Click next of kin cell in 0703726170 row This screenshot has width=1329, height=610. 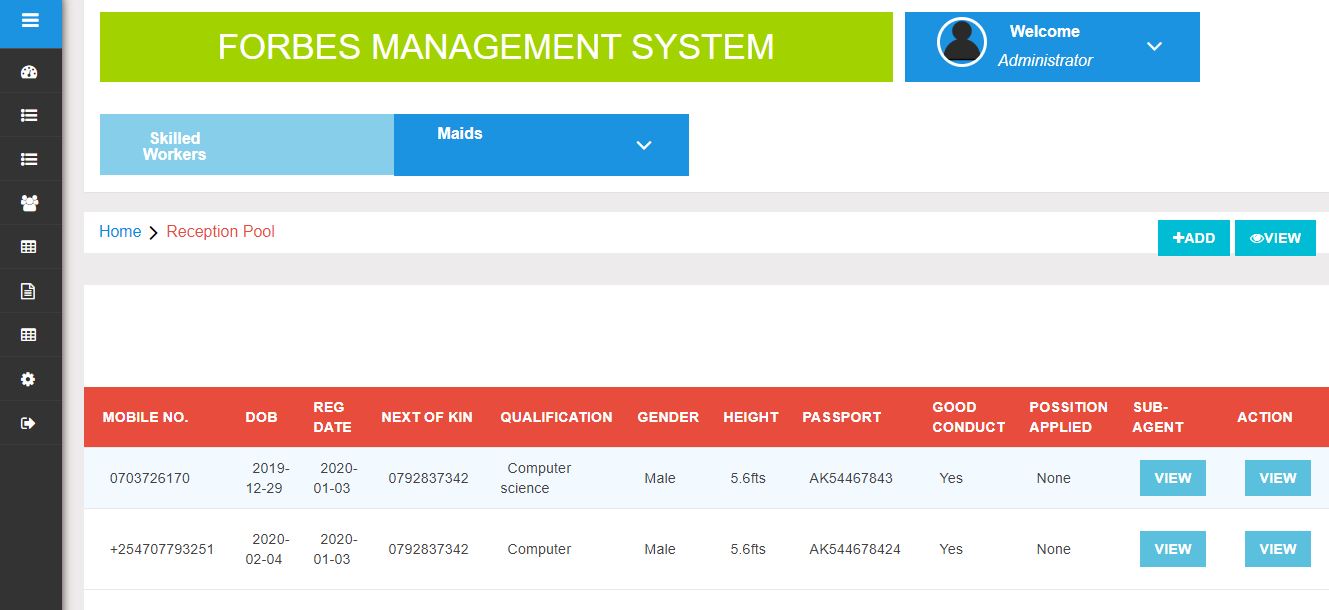coord(428,478)
